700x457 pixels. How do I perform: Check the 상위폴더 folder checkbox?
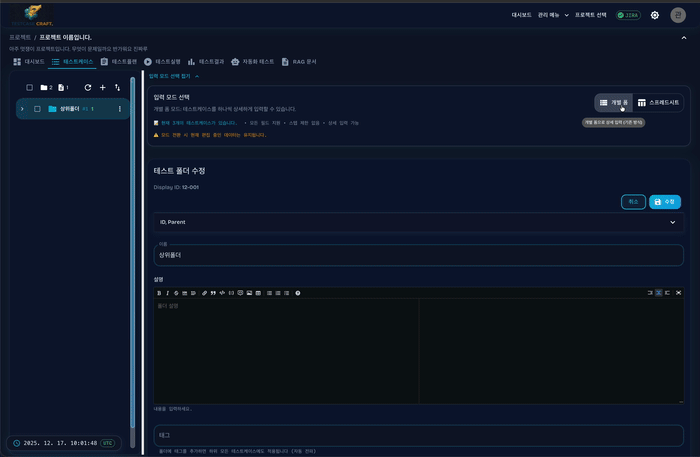pos(37,109)
